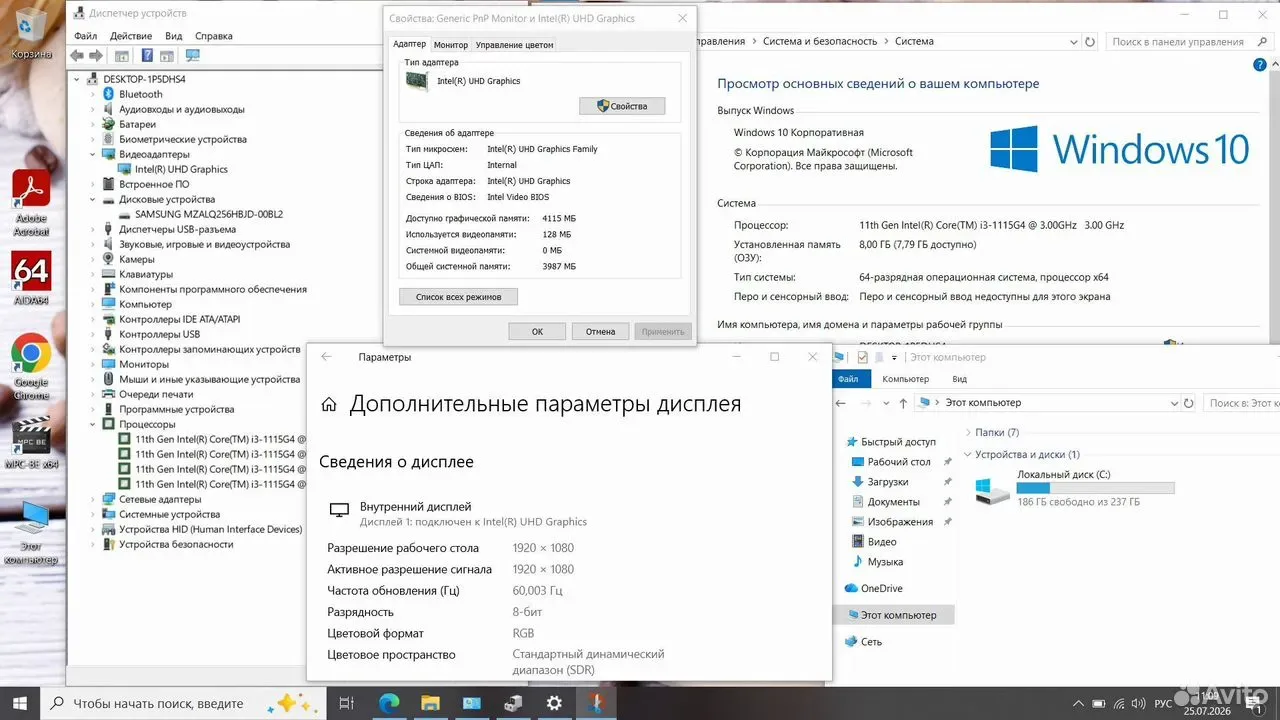Screen dimensions: 1280x720
Task: Open the Explorer address bar dropdown
Action: pyautogui.click(x=1174, y=403)
